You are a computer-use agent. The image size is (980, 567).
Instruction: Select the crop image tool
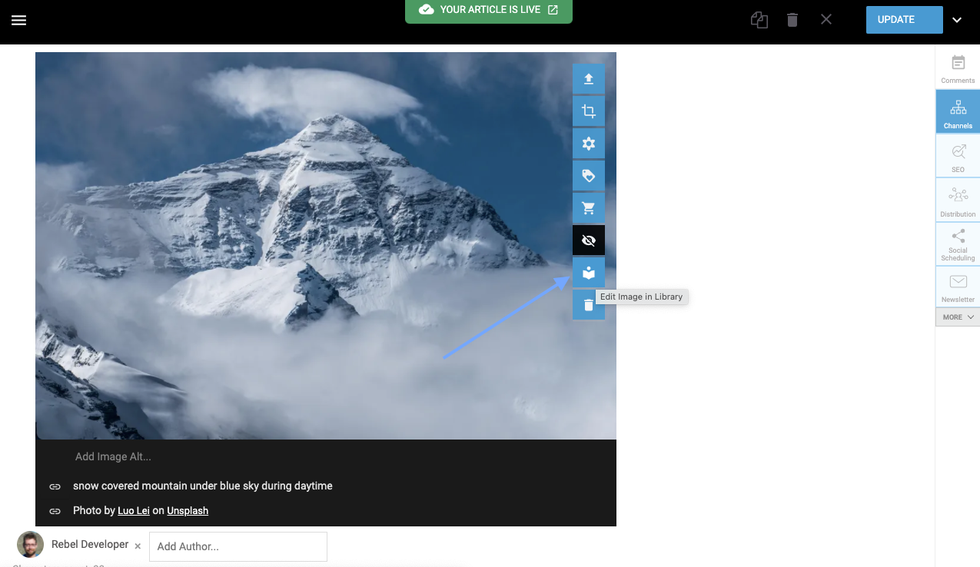(x=588, y=112)
